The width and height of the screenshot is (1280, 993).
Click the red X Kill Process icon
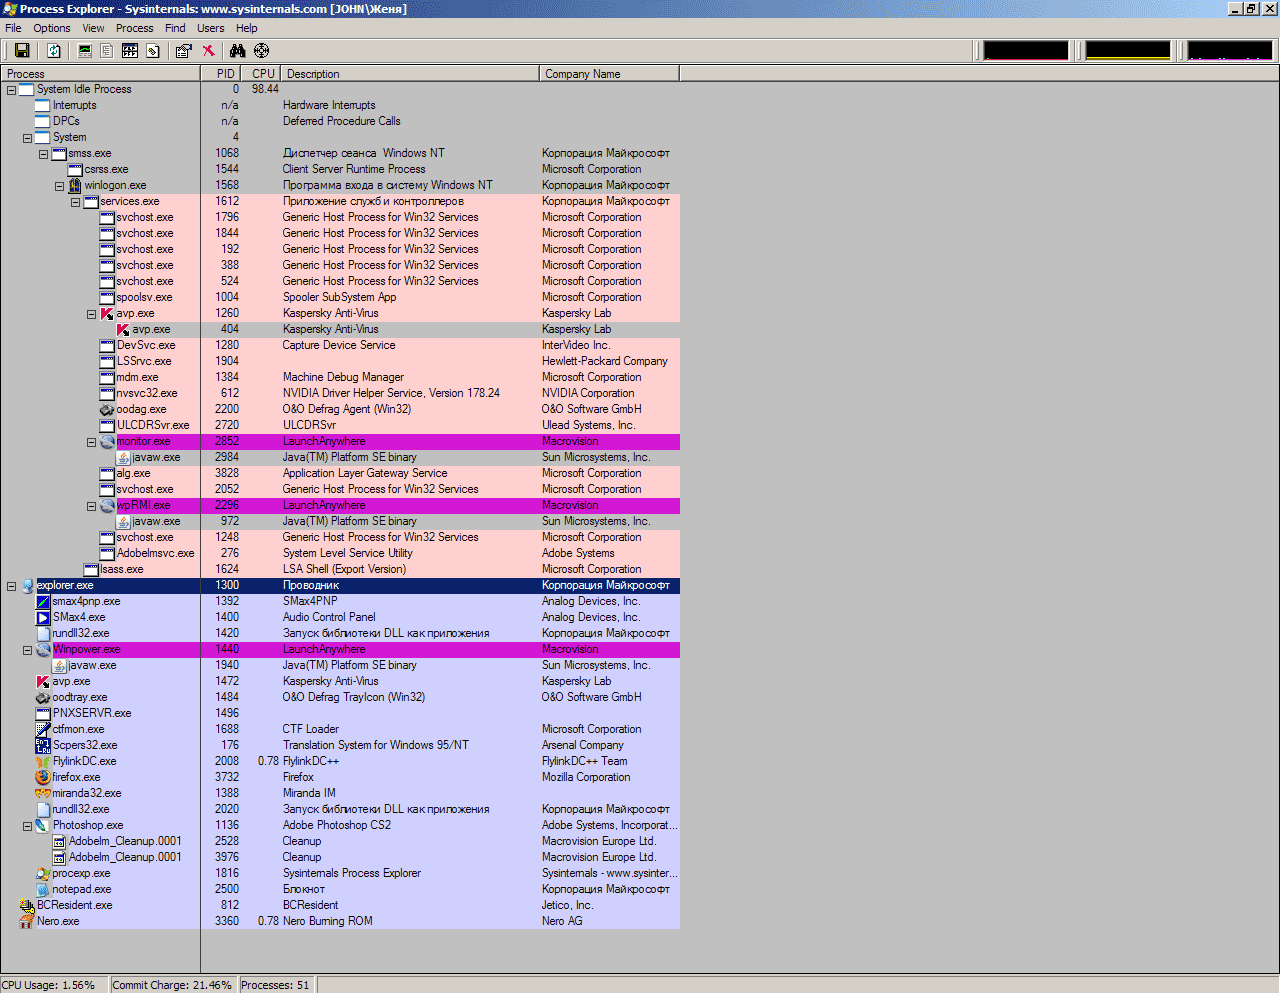tap(208, 51)
